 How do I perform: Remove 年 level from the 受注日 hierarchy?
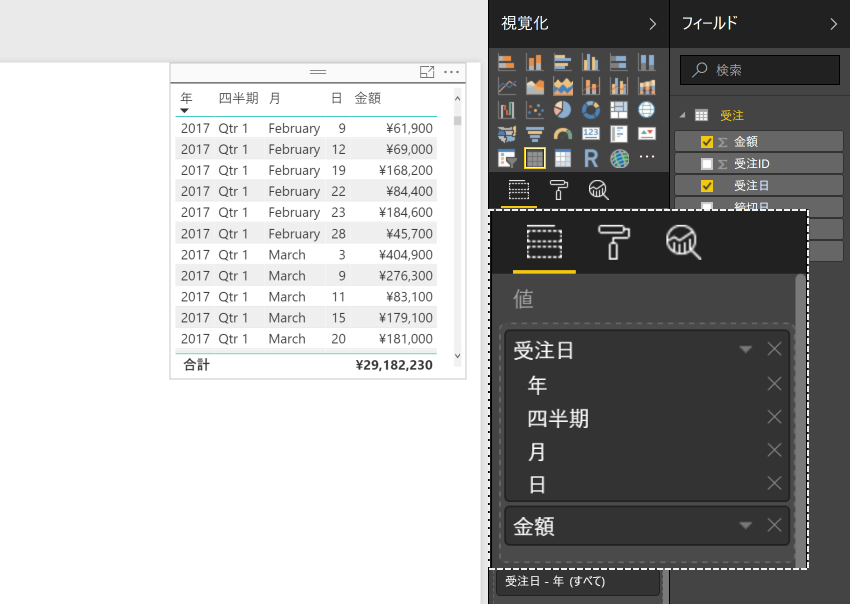pyautogui.click(x=774, y=384)
